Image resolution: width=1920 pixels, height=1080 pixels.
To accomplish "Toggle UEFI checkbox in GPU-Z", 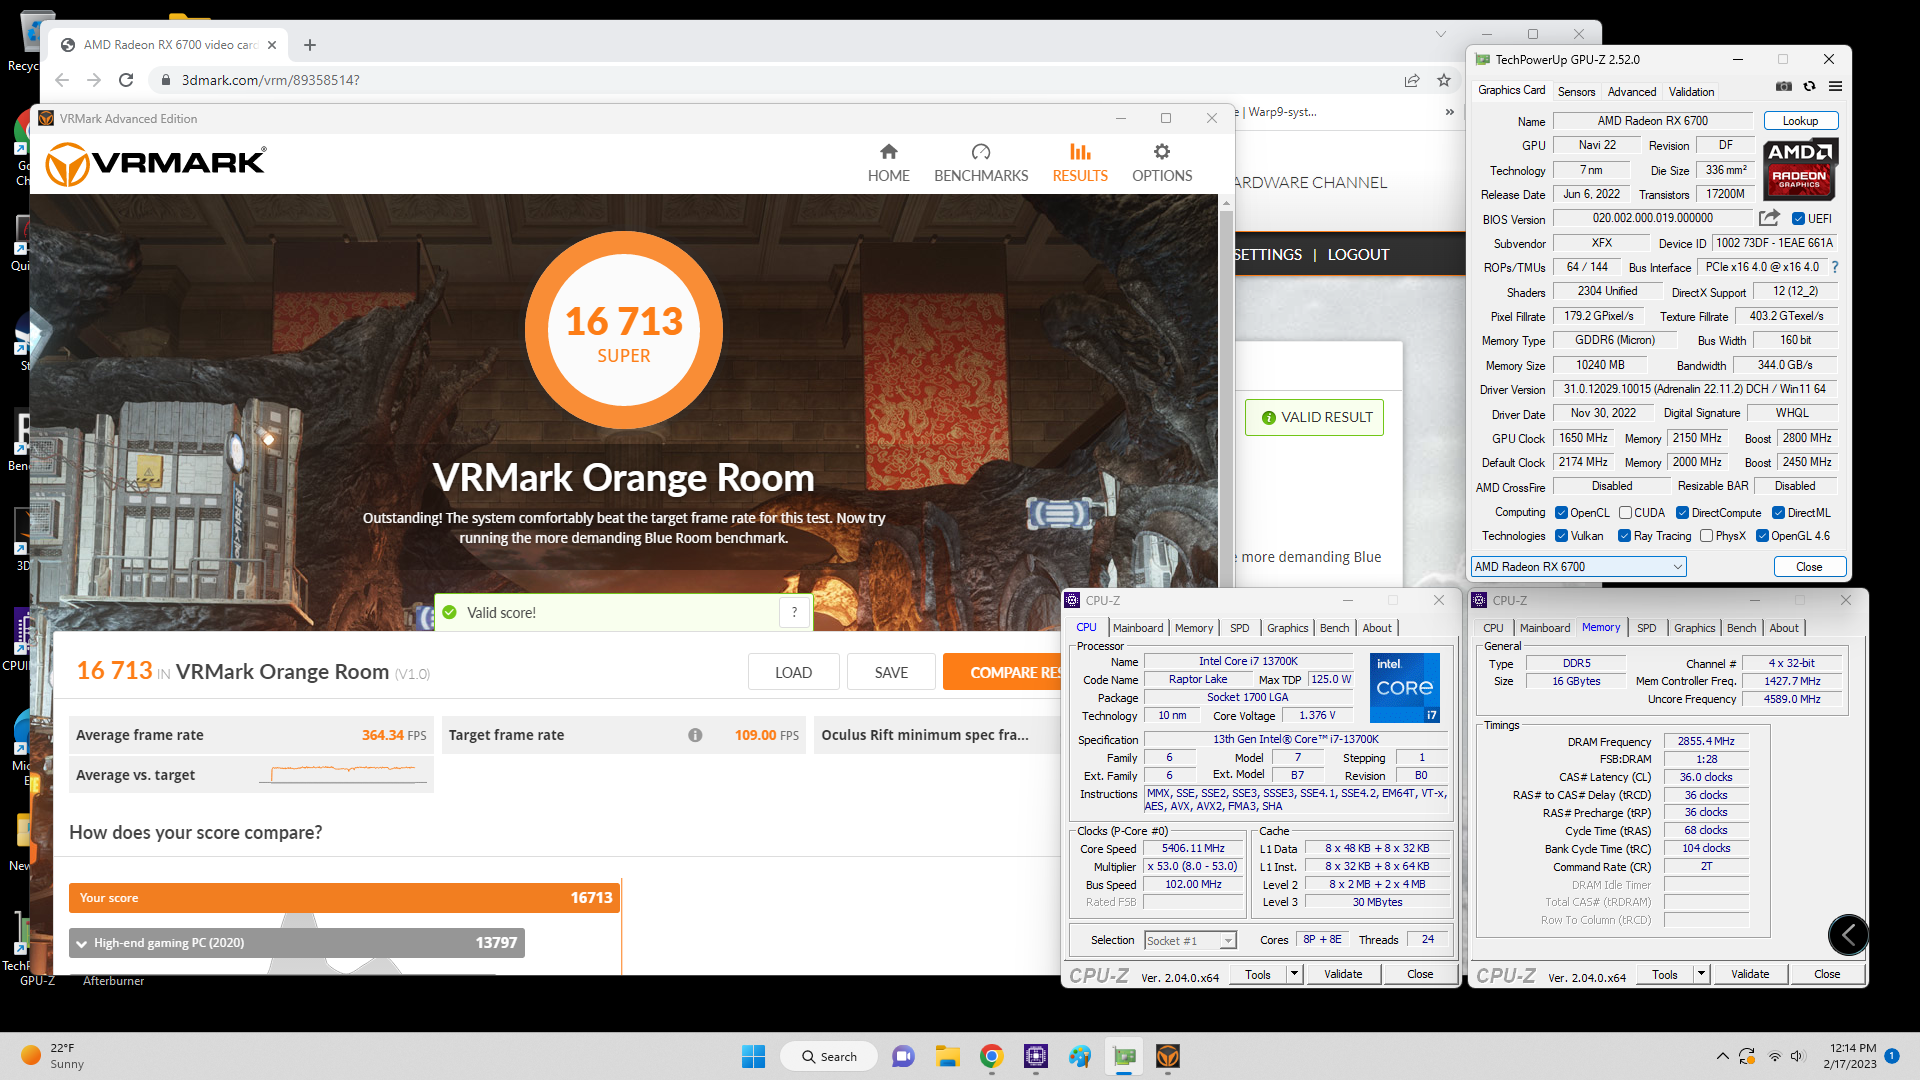I will point(1798,219).
